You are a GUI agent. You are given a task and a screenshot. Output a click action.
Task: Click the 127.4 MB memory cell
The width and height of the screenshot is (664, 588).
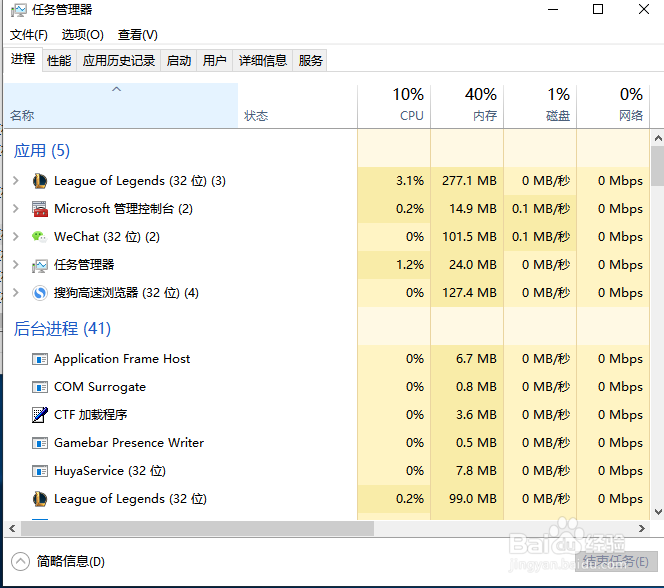click(x=469, y=293)
